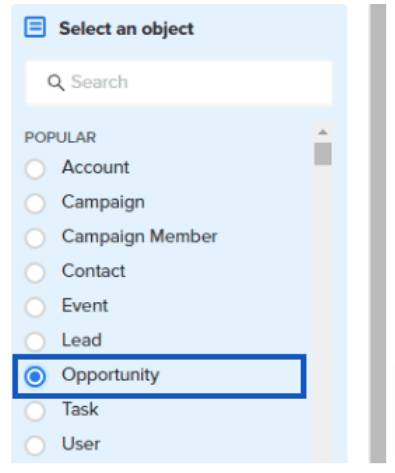
Task: Click the selected Opportunity radio button
Action: [35, 376]
